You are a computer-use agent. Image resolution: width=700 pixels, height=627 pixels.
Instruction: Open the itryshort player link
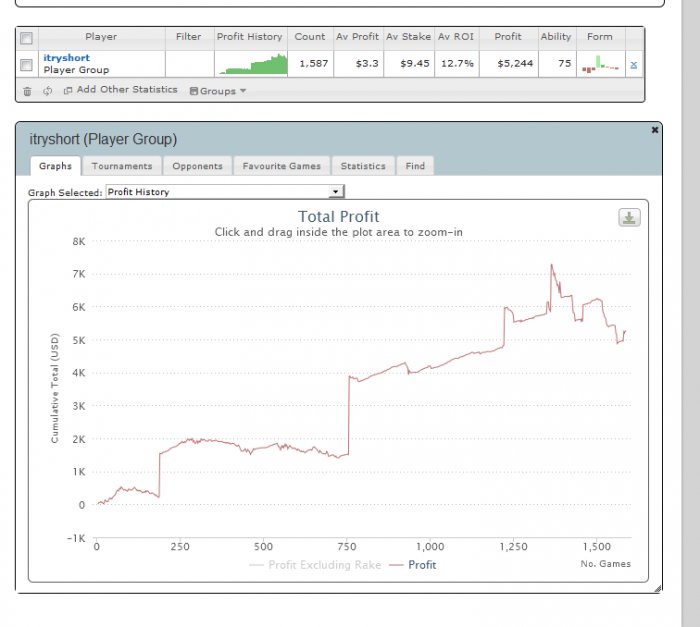pyautogui.click(x=67, y=58)
